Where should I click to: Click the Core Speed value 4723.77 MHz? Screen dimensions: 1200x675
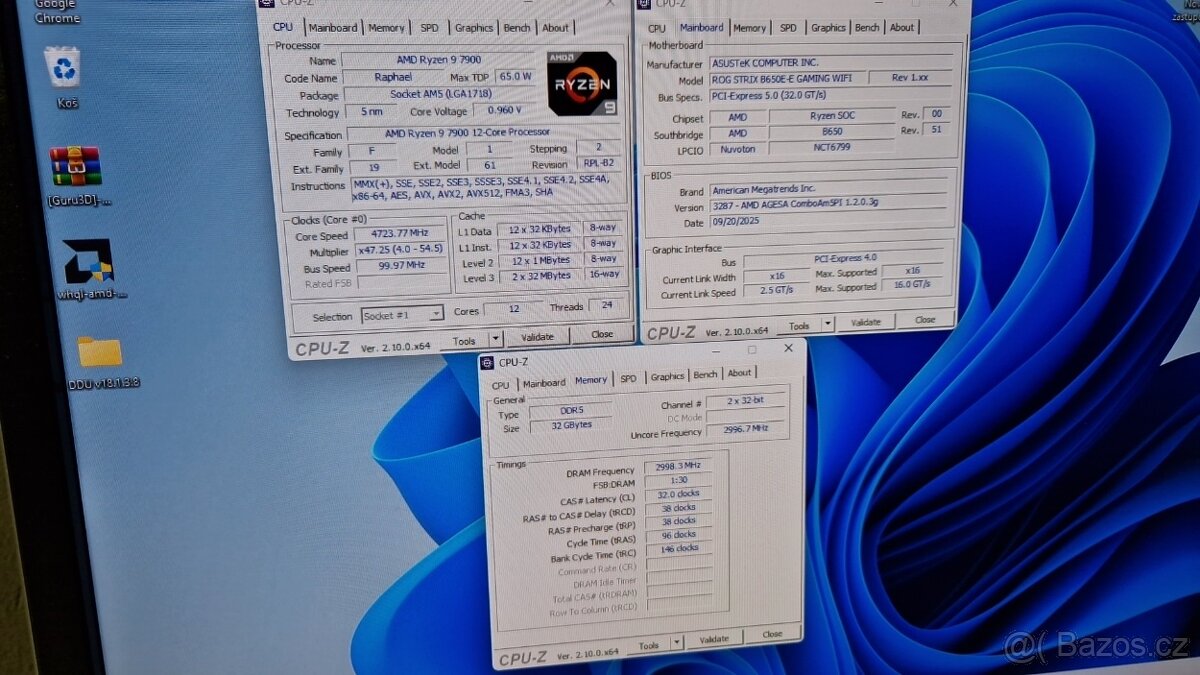click(x=400, y=235)
